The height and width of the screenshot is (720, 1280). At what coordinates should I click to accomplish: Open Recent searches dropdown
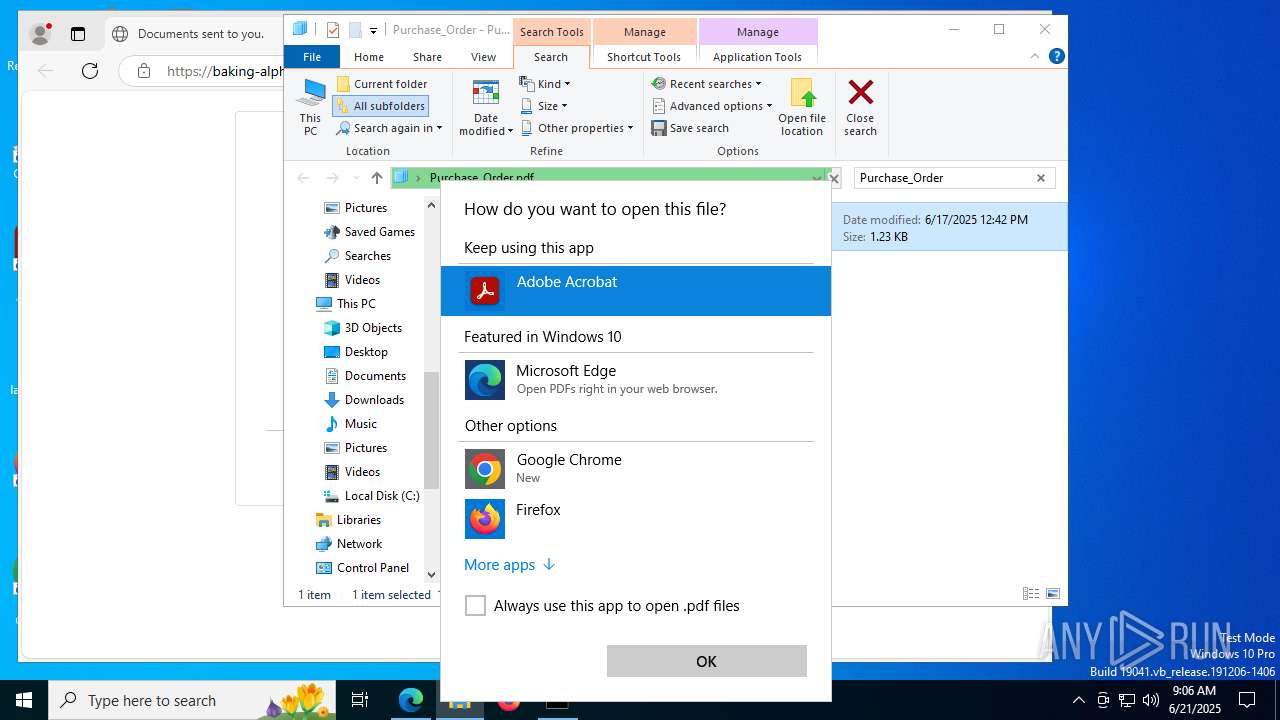[x=706, y=84]
